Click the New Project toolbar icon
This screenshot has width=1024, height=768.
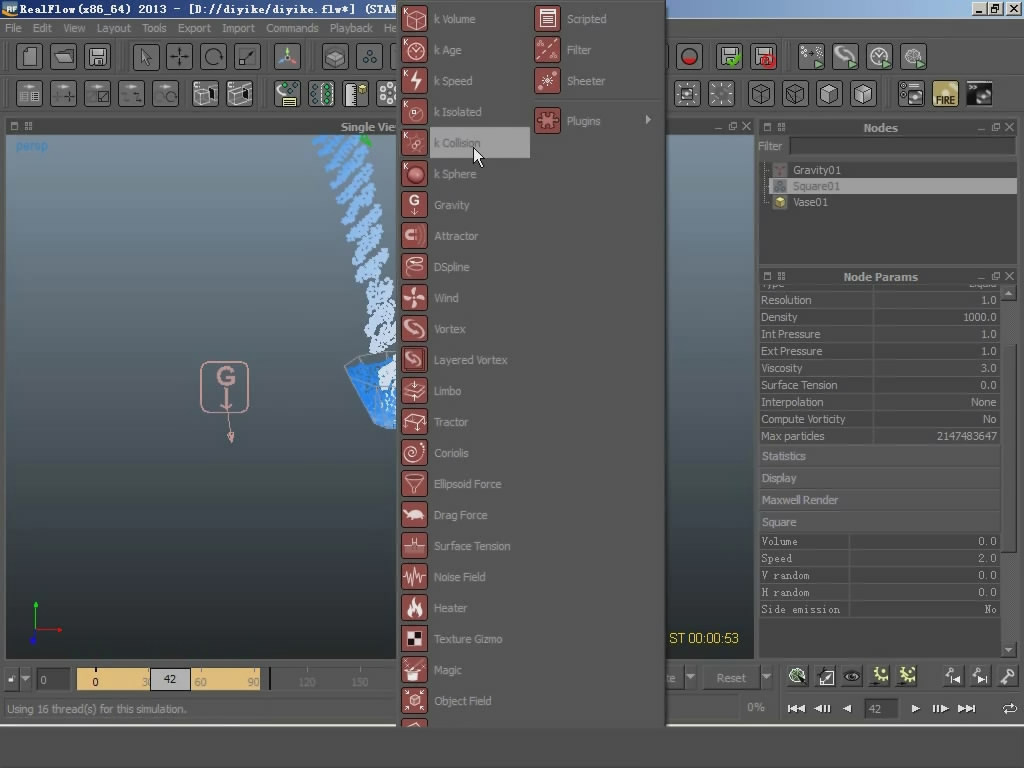29,57
